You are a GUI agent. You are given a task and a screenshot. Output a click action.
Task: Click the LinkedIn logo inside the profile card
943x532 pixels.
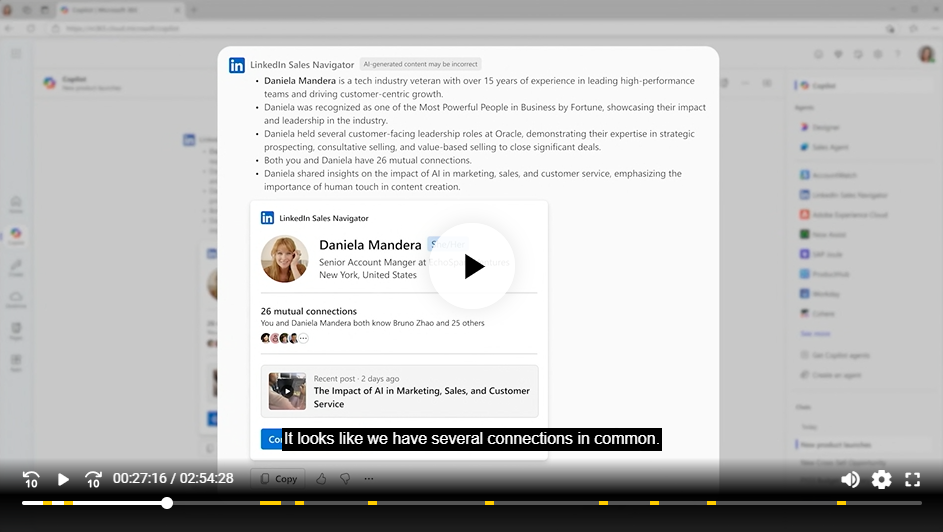tap(267, 218)
